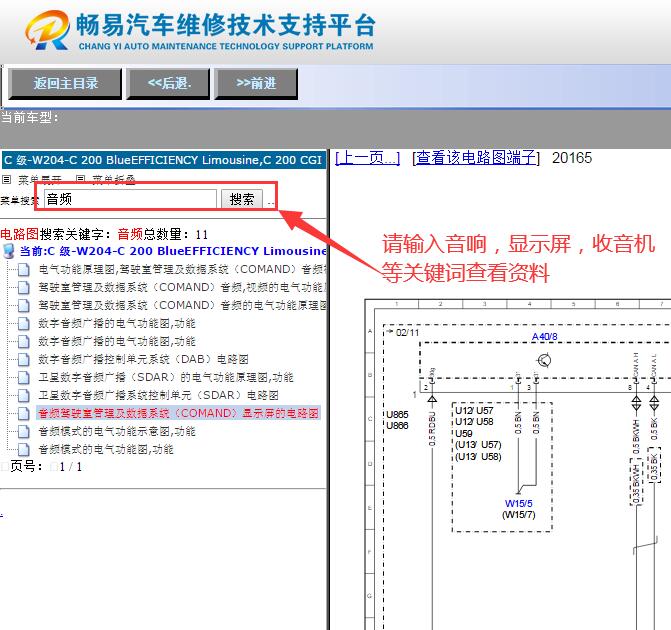Open 卫星数字音频广播系统控制单元（SDAR）电路图 entry
The width and height of the screenshot is (671, 630).
[158, 395]
